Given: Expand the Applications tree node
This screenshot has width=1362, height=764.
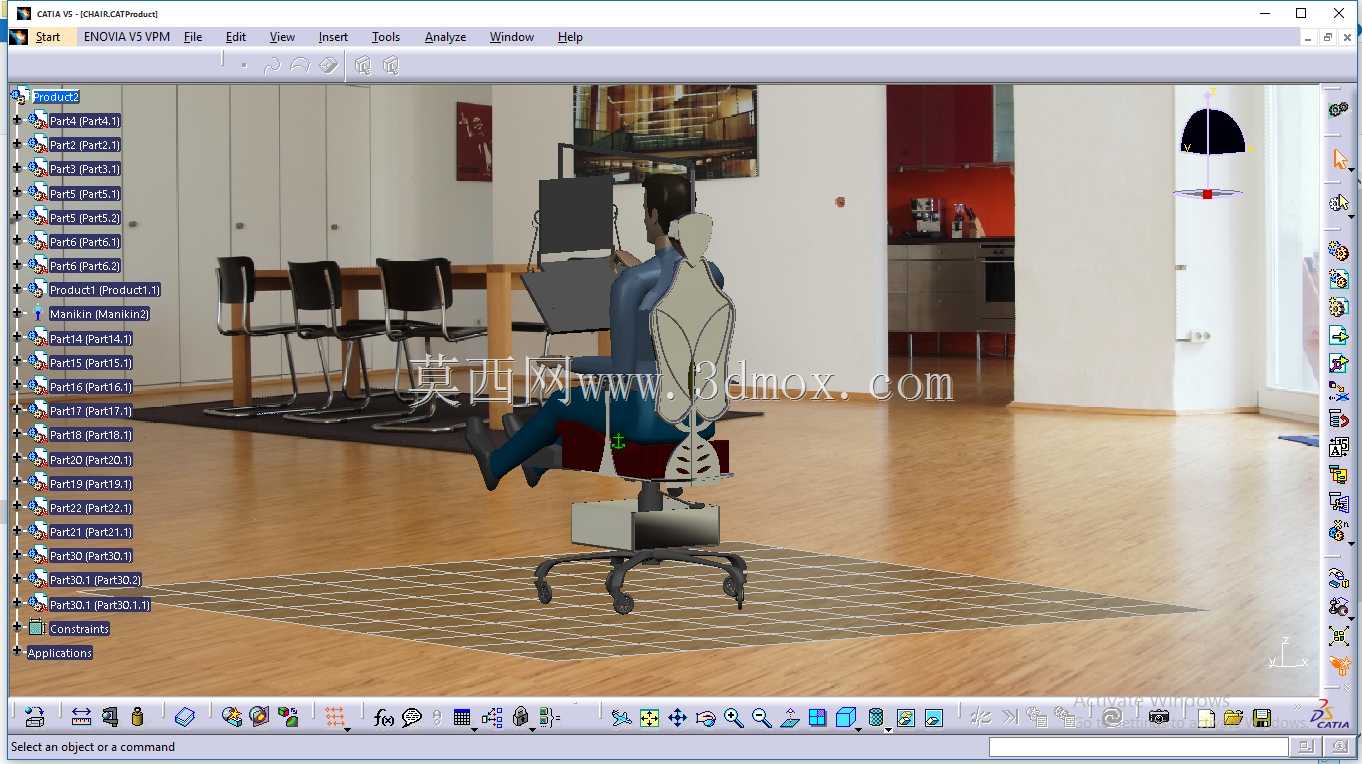Looking at the screenshot, I should pyautogui.click(x=16, y=652).
